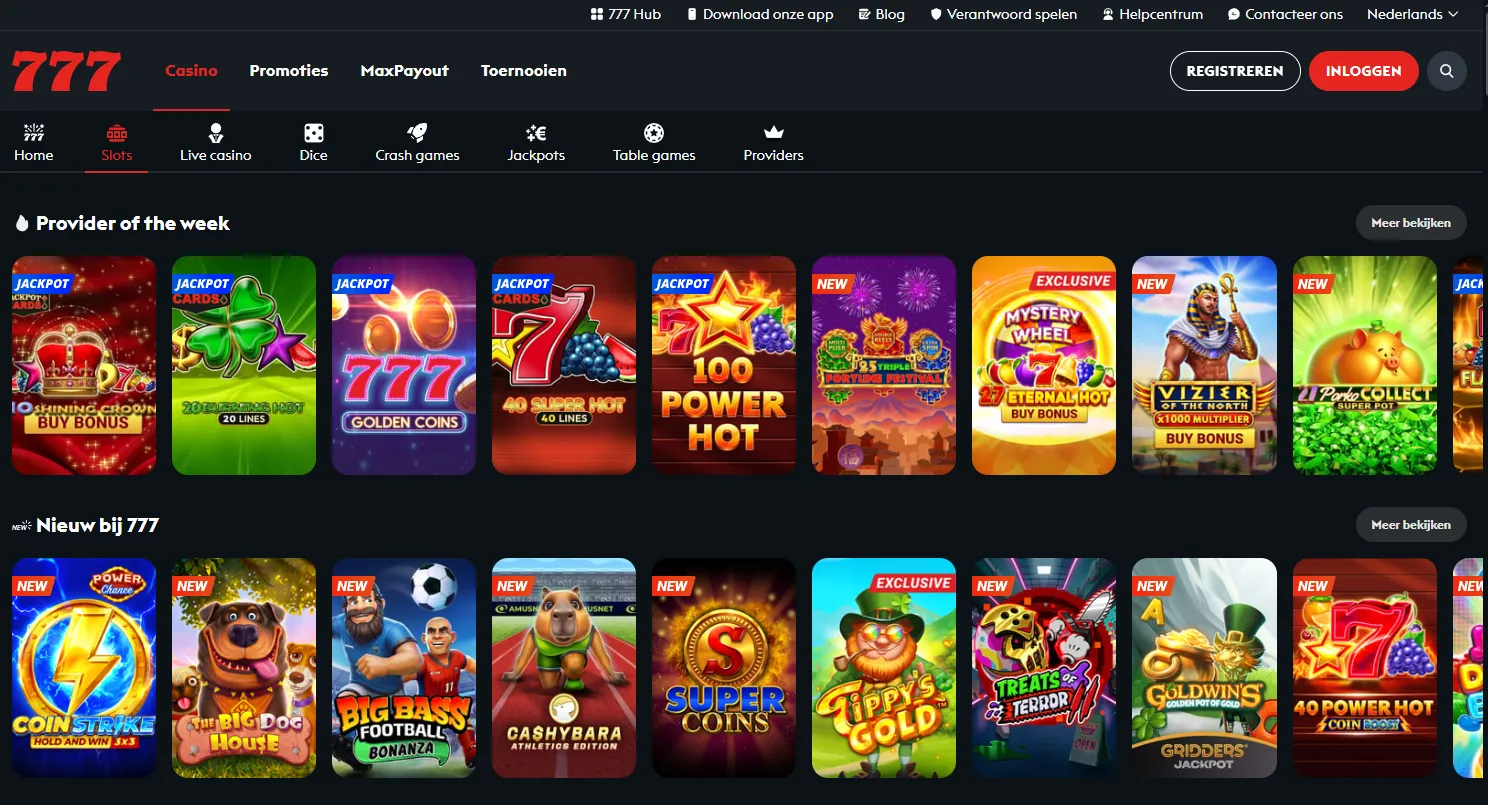Open the 100 Power Hot game tile
This screenshot has height=805, width=1488.
tap(724, 365)
